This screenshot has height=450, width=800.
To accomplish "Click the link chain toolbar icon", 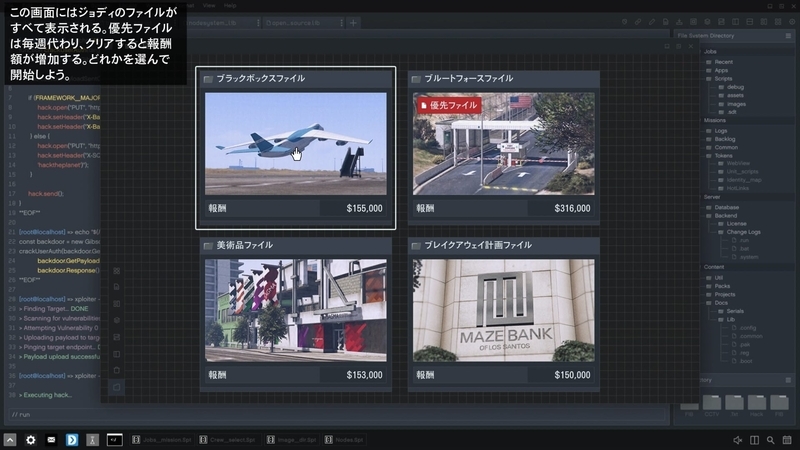I will (x=638, y=22).
